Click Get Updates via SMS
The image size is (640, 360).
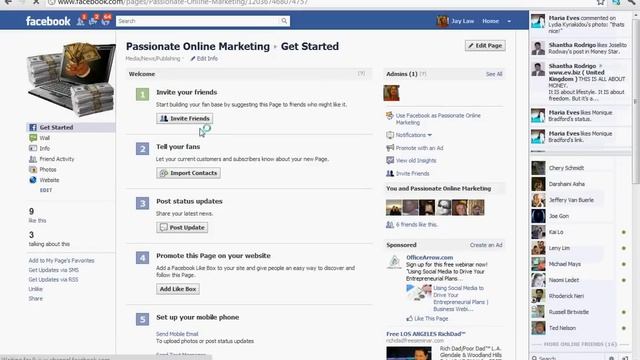click(53, 270)
